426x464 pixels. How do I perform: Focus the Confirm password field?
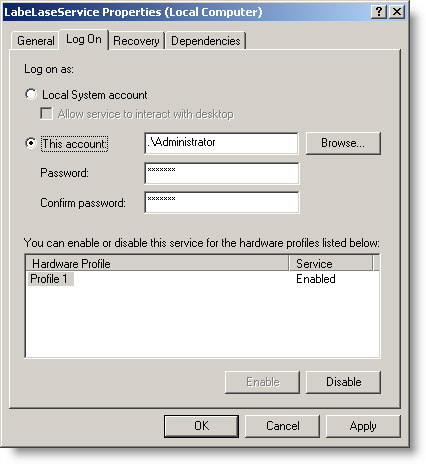[x=222, y=202]
